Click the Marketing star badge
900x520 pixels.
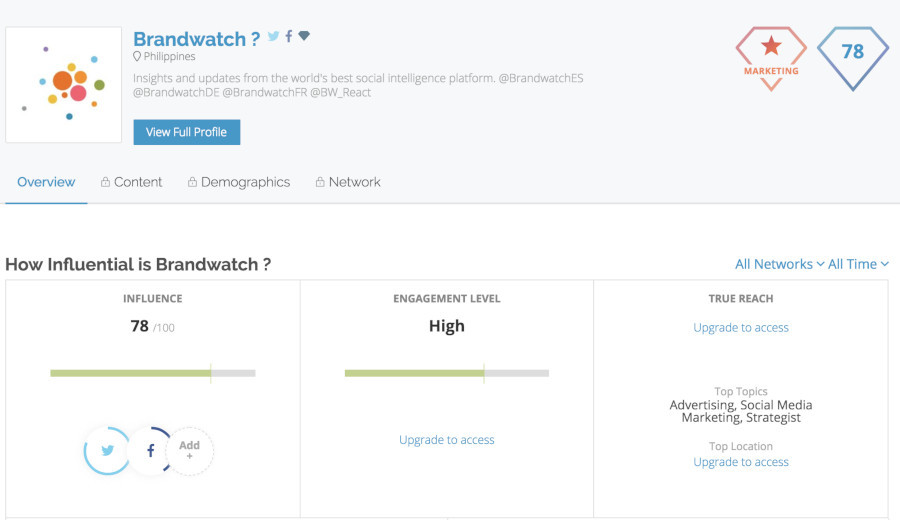click(771, 59)
